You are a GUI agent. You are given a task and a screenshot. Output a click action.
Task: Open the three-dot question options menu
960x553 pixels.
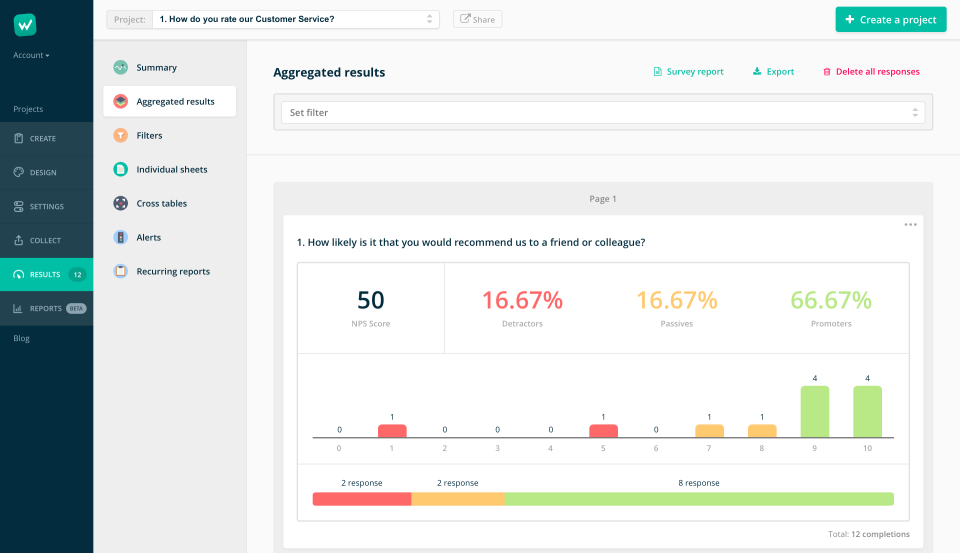[910, 225]
